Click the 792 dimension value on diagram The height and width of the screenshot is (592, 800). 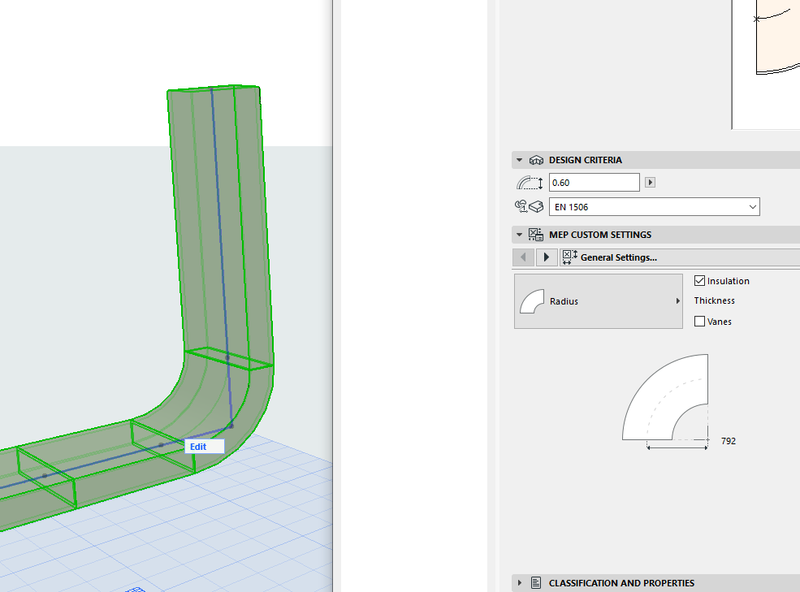point(728,440)
